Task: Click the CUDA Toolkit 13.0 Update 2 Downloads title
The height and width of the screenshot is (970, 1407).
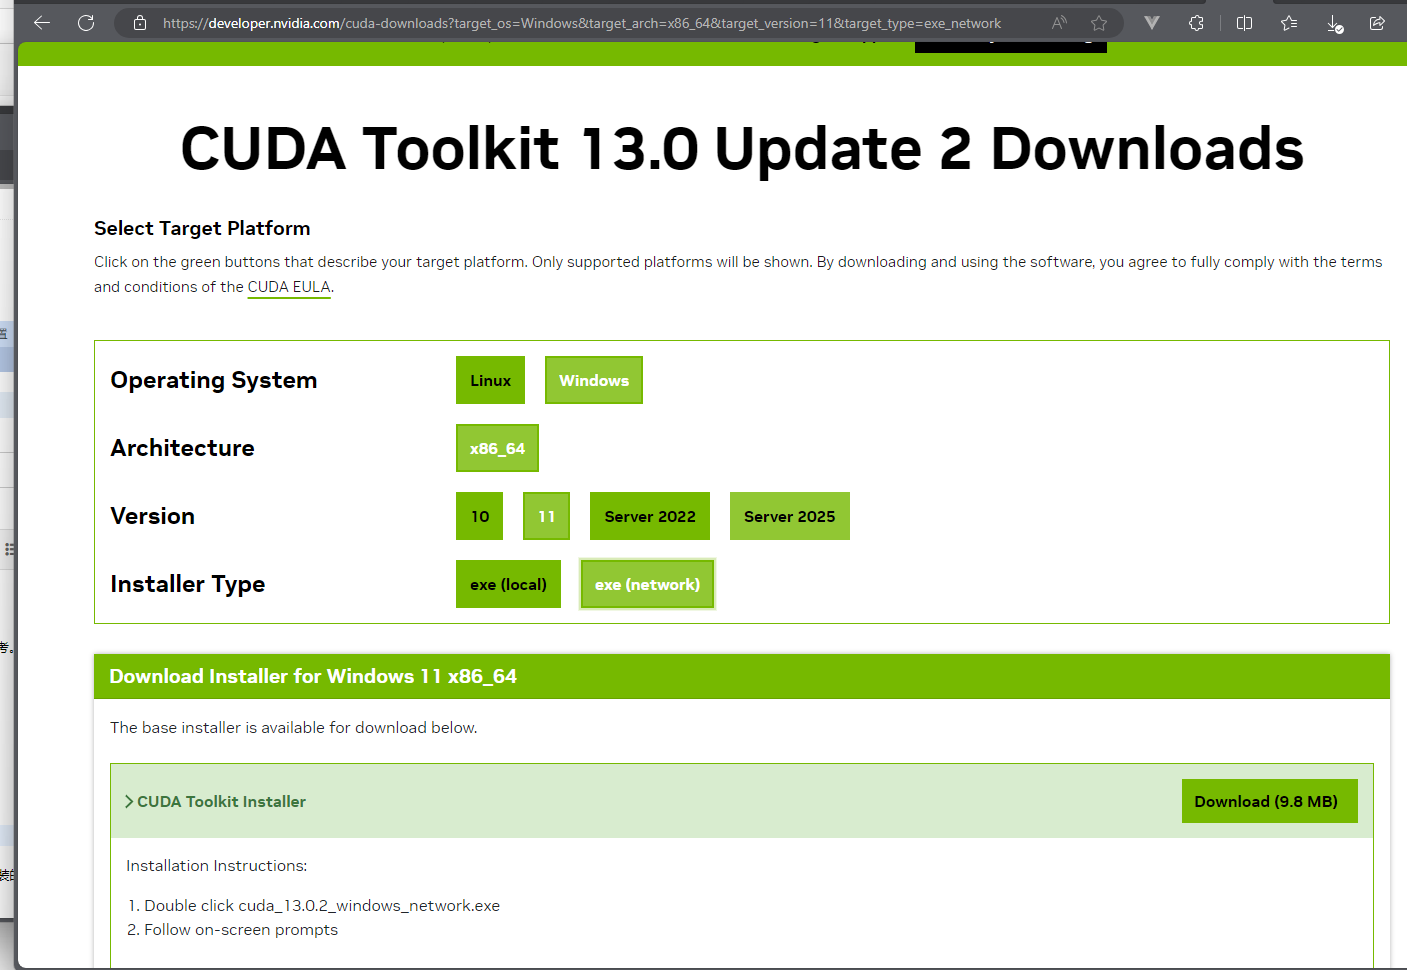Action: click(x=742, y=149)
